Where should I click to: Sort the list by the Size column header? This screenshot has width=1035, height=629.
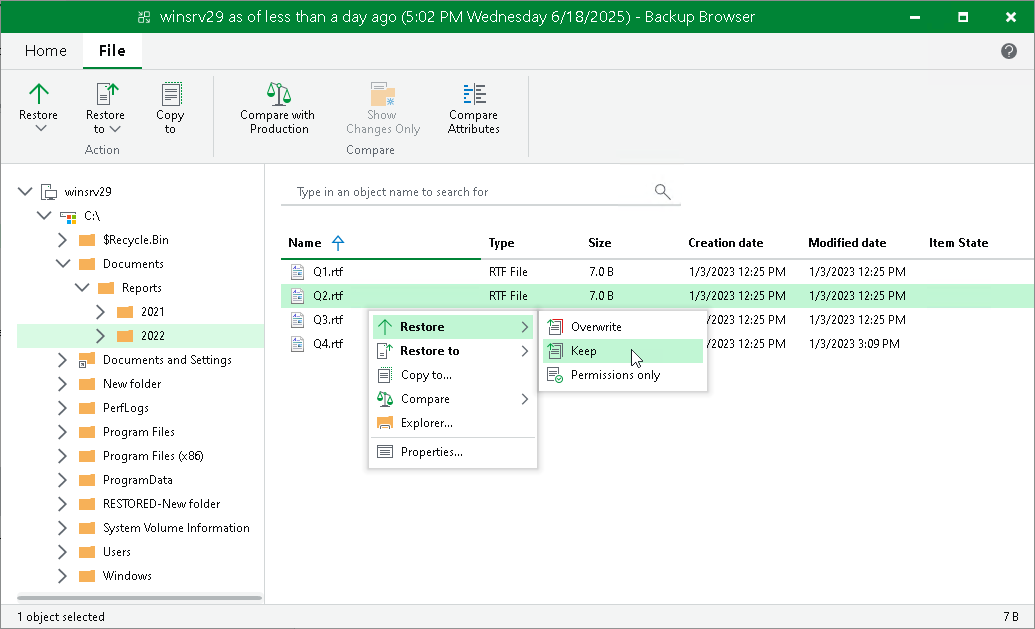point(599,243)
